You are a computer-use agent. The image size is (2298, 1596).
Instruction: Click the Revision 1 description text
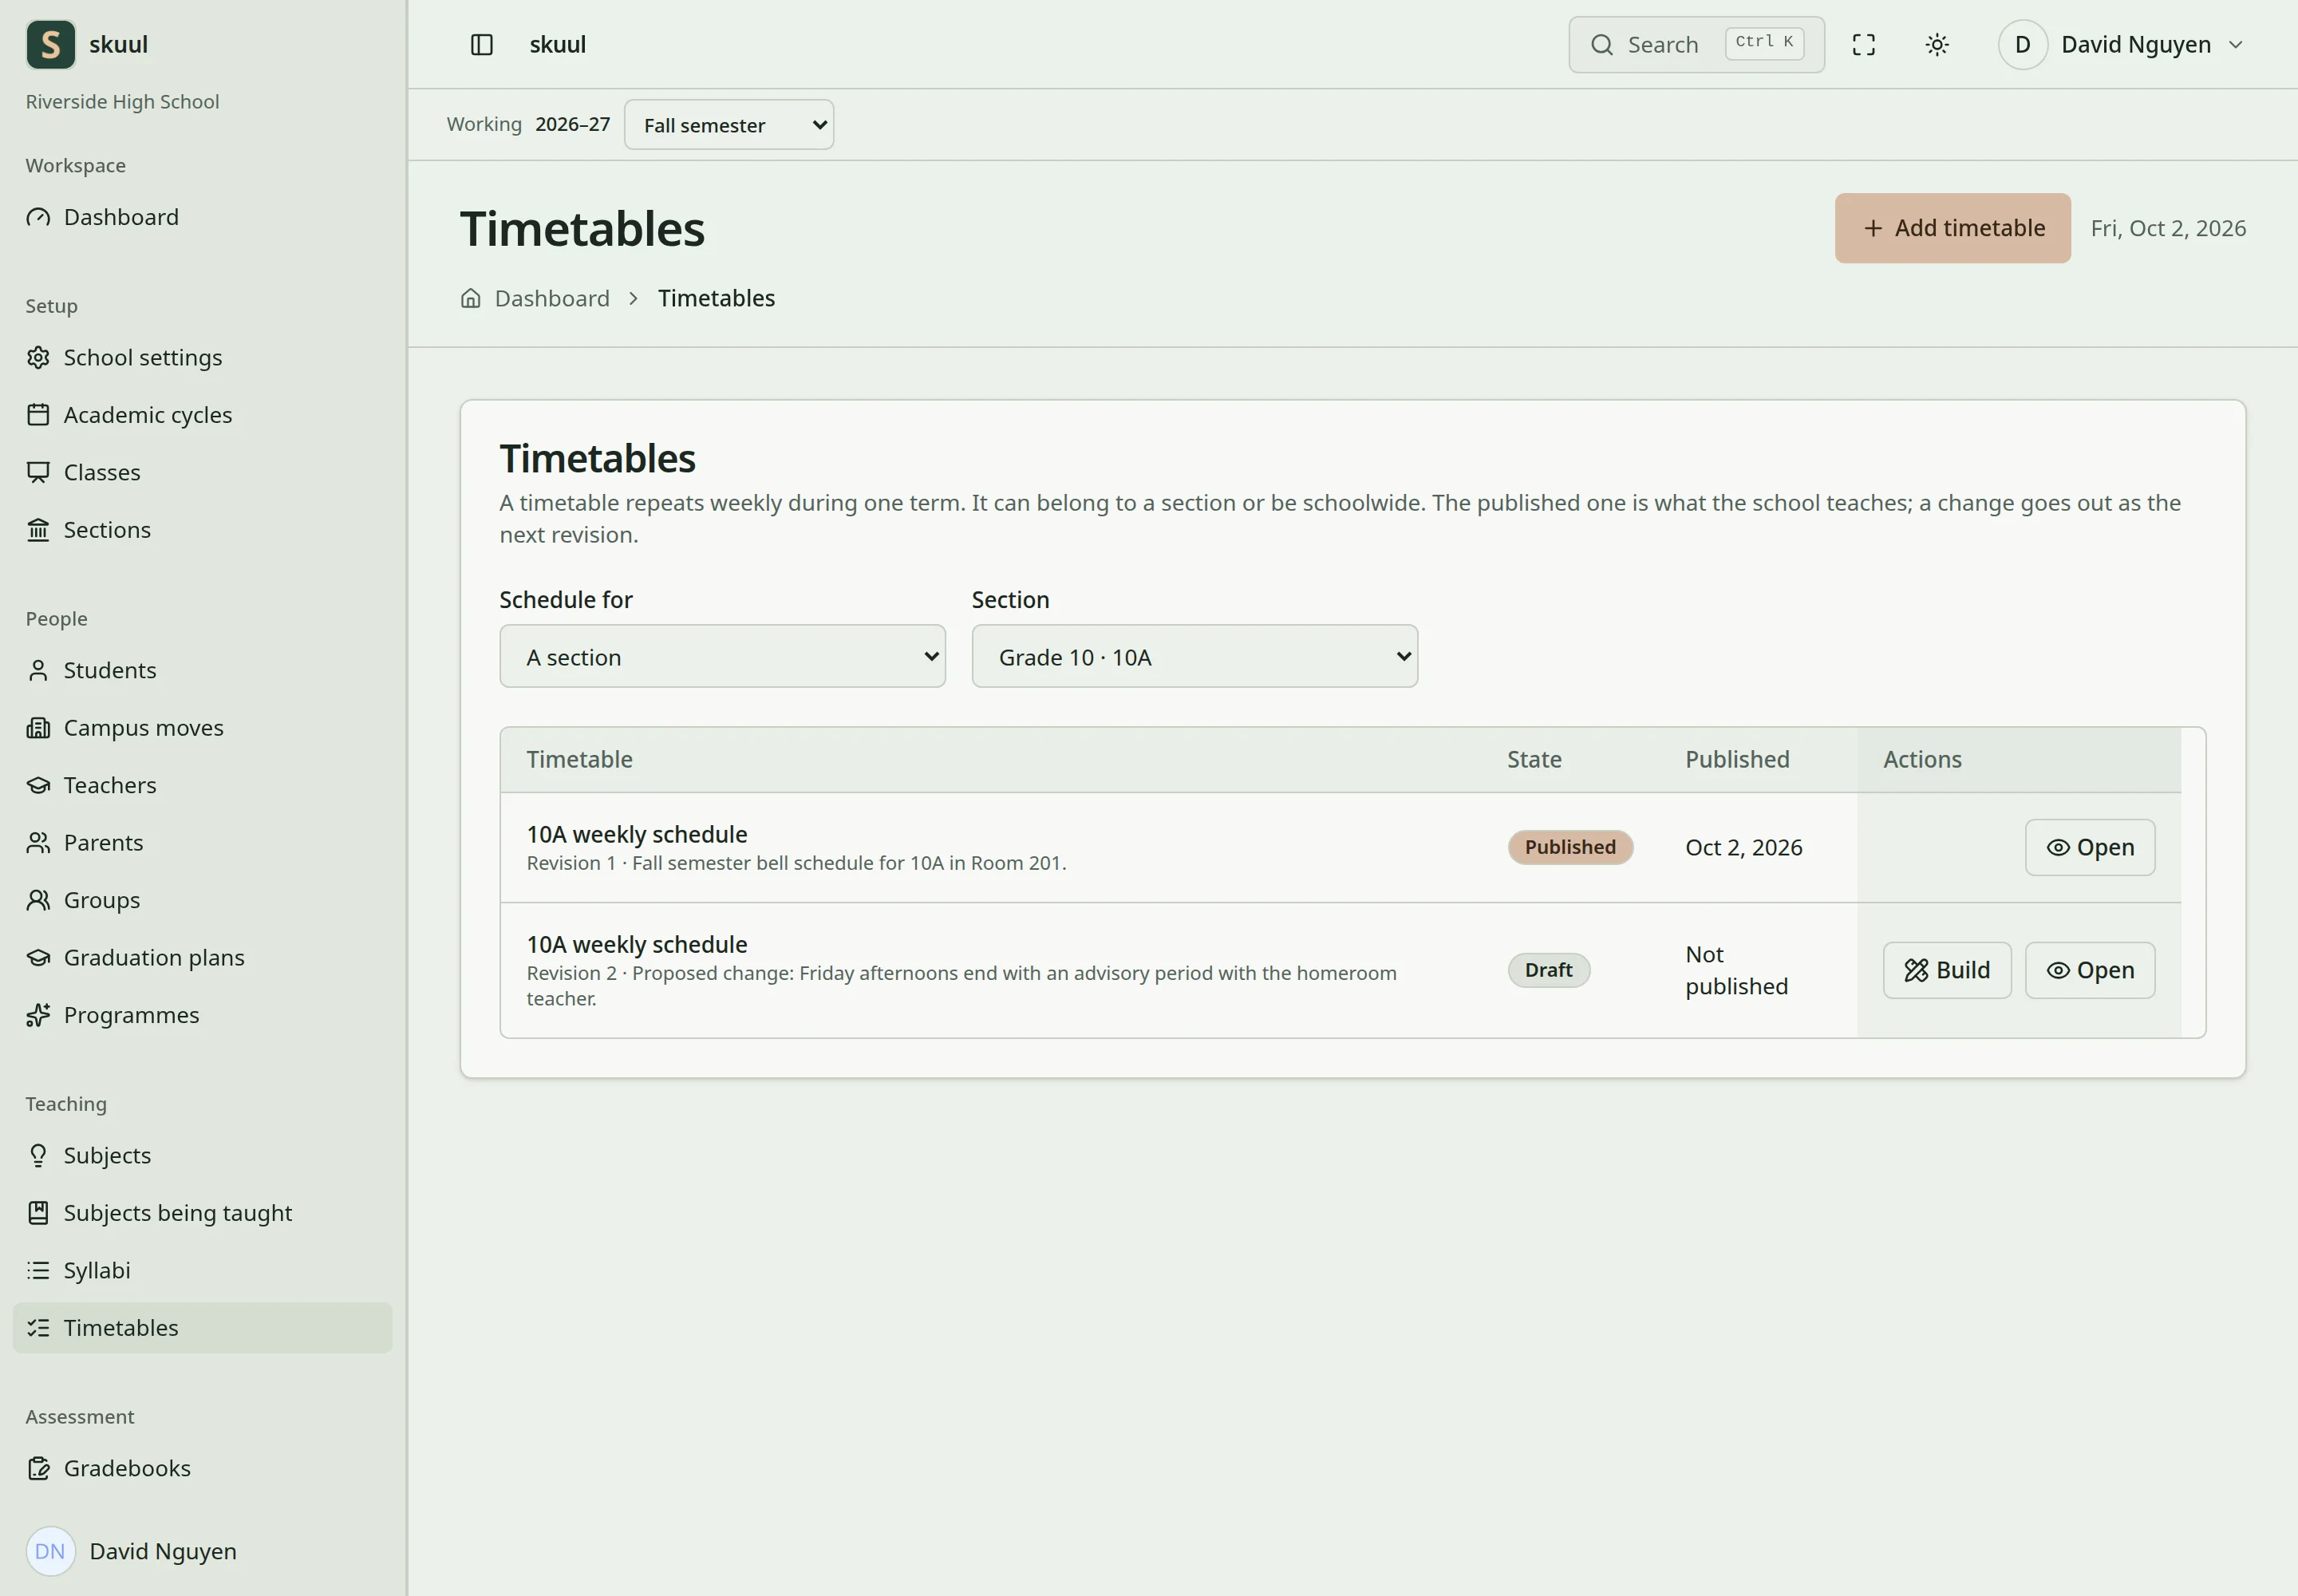(796, 864)
